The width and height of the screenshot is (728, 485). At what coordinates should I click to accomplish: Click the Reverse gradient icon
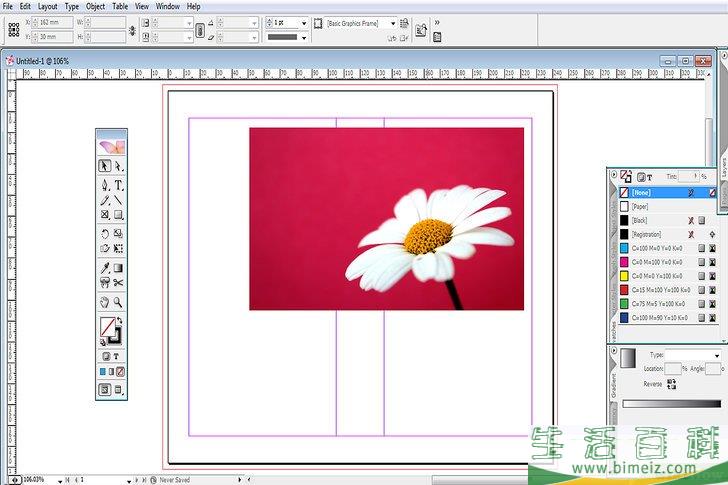(671, 384)
